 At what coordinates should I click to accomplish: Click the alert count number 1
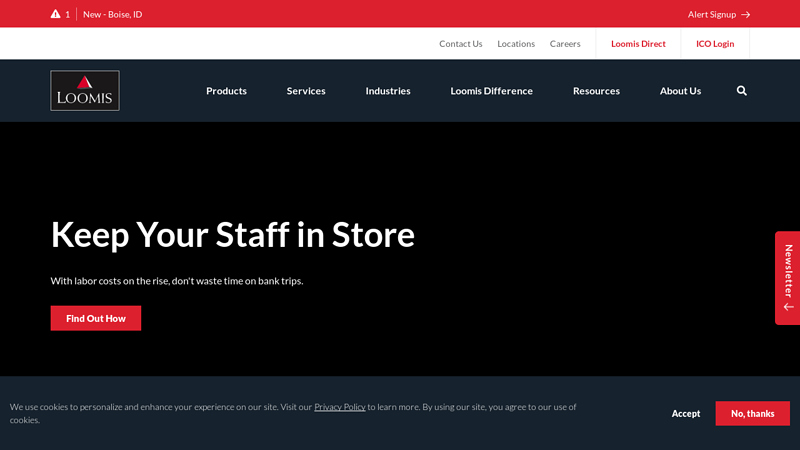(x=67, y=14)
